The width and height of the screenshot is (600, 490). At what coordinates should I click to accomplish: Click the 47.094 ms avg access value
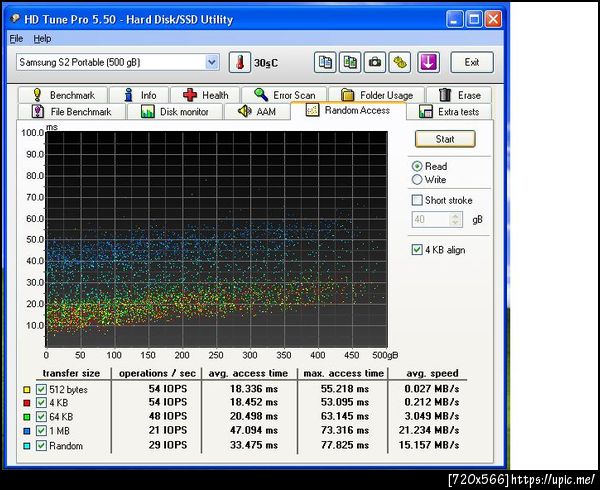[254, 430]
